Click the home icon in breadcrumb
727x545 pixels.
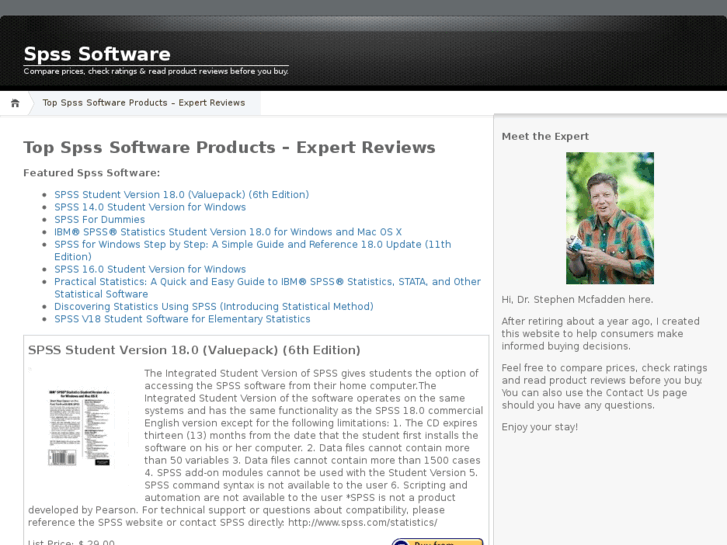pos(15,103)
